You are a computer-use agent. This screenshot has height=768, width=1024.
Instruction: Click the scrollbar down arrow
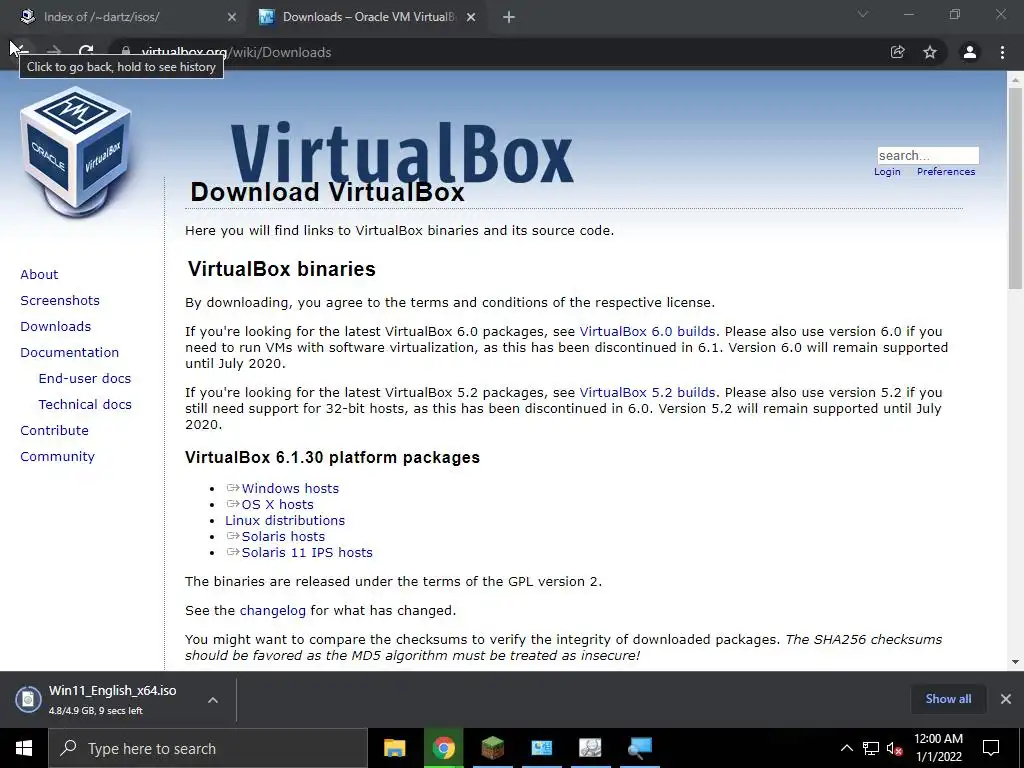pos(1015,662)
